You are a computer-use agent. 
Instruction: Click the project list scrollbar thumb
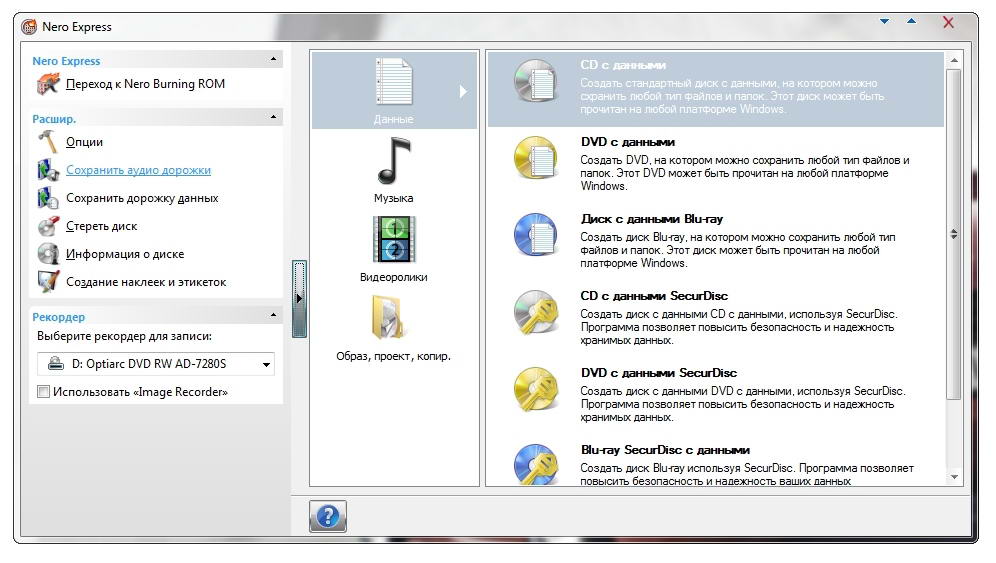953,234
